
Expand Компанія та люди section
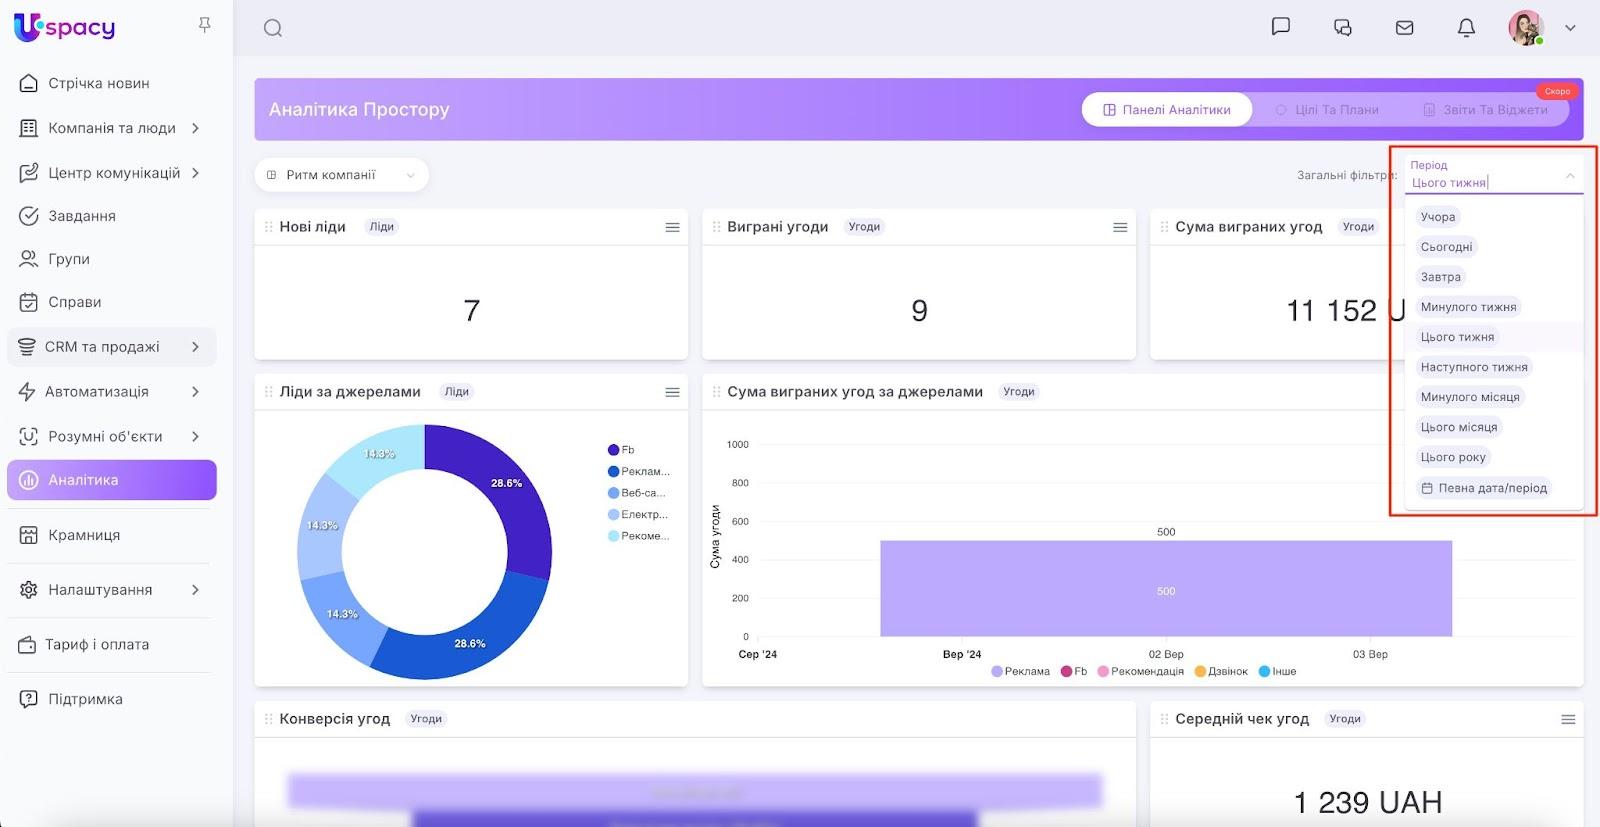(x=111, y=128)
